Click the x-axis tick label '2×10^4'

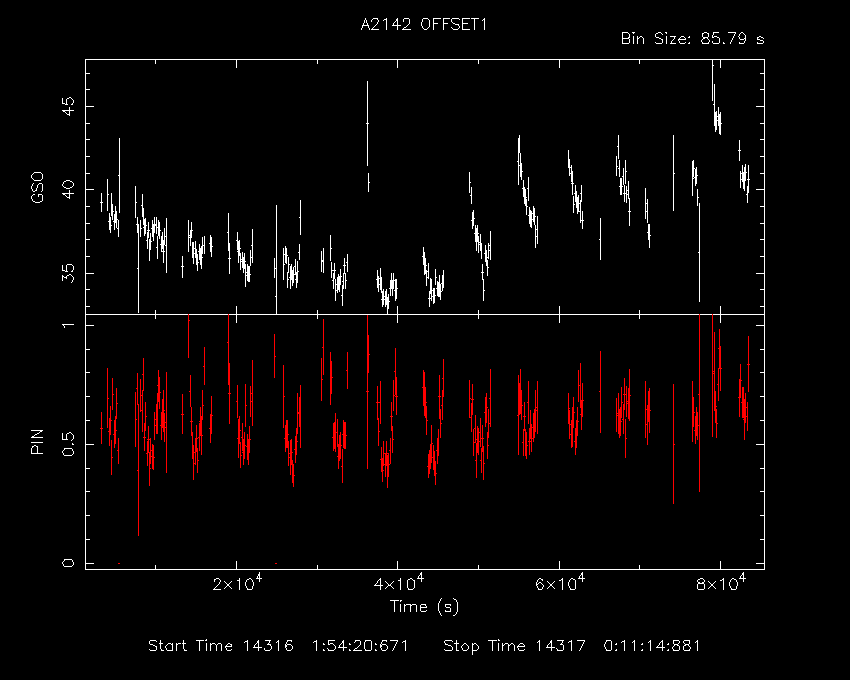(x=237, y=583)
